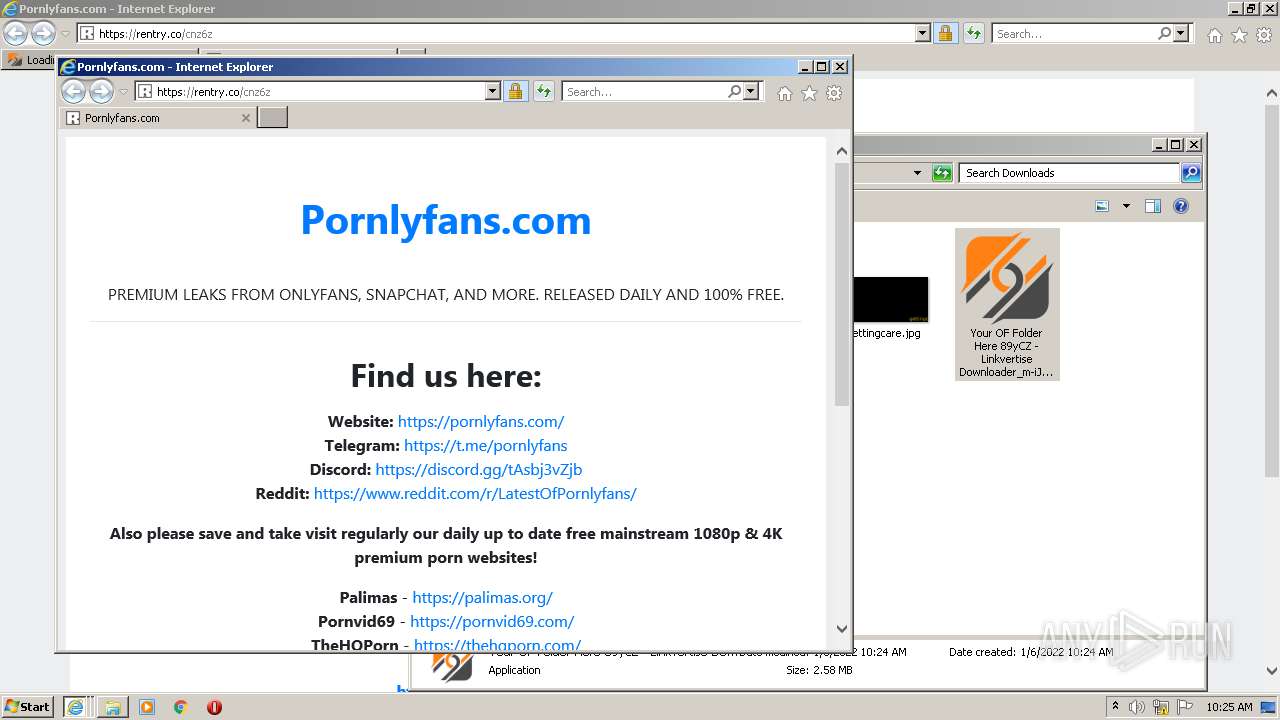This screenshot has width=1280, height=720.
Task: Open the Home icon in the front IE window
Action: (x=785, y=93)
